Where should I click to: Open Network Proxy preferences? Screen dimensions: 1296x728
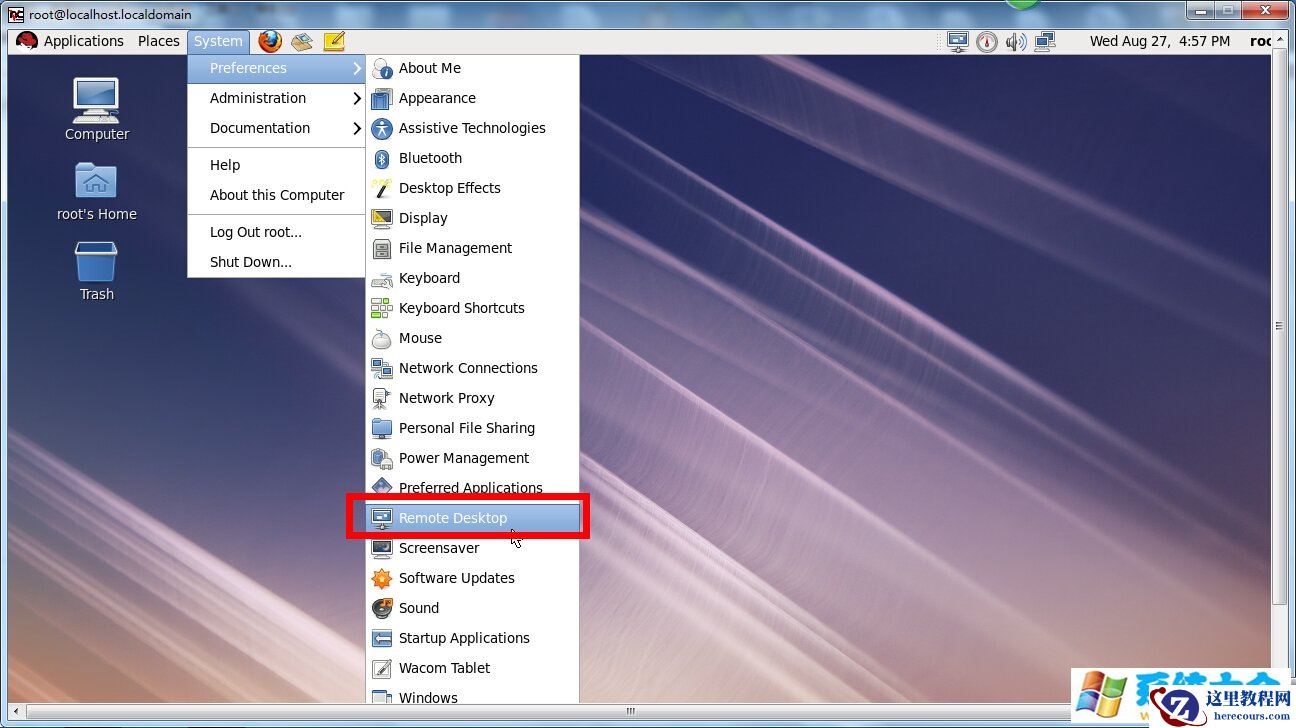pyautogui.click(x=473, y=398)
